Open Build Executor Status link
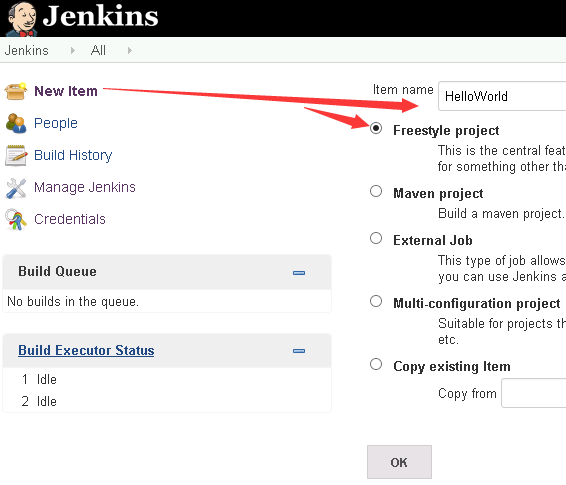 [x=86, y=350]
